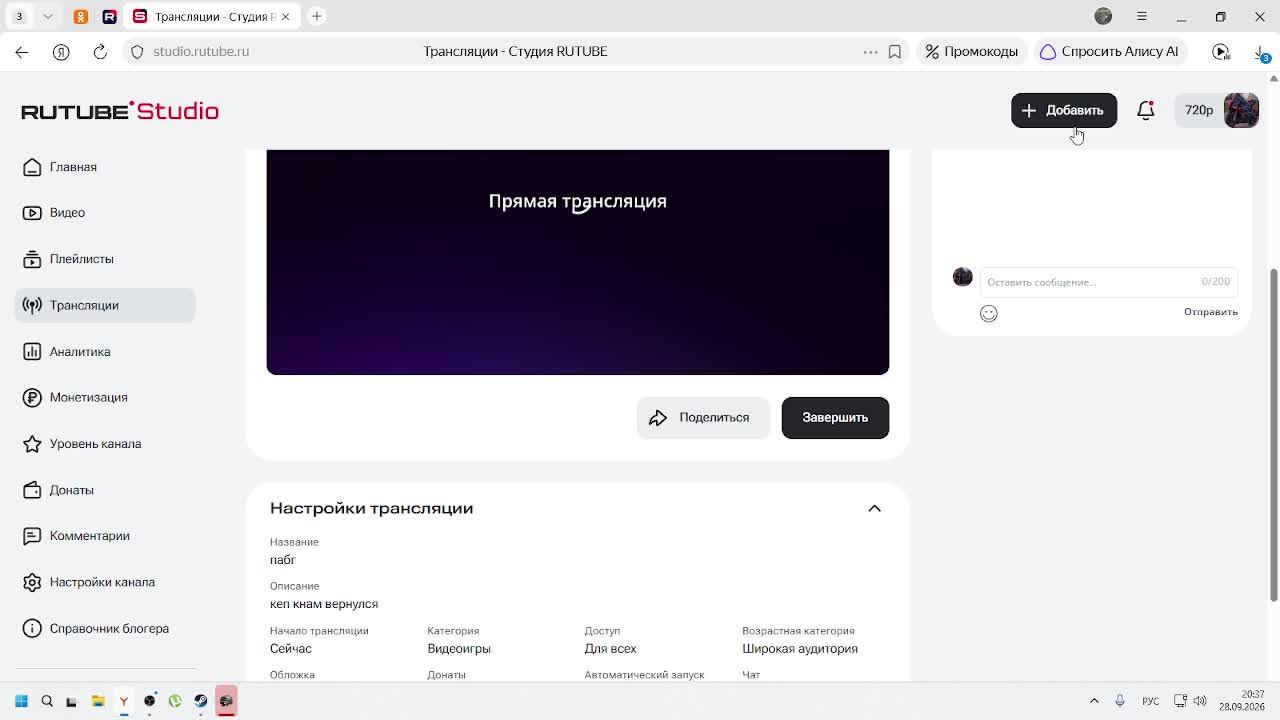
Task: Open Steam from the taskbar
Action: point(201,701)
